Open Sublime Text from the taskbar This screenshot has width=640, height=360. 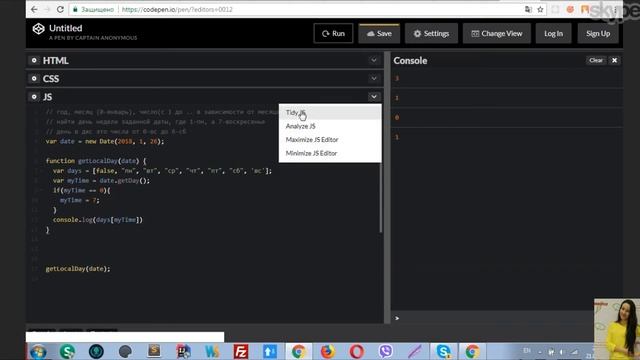coord(154,351)
